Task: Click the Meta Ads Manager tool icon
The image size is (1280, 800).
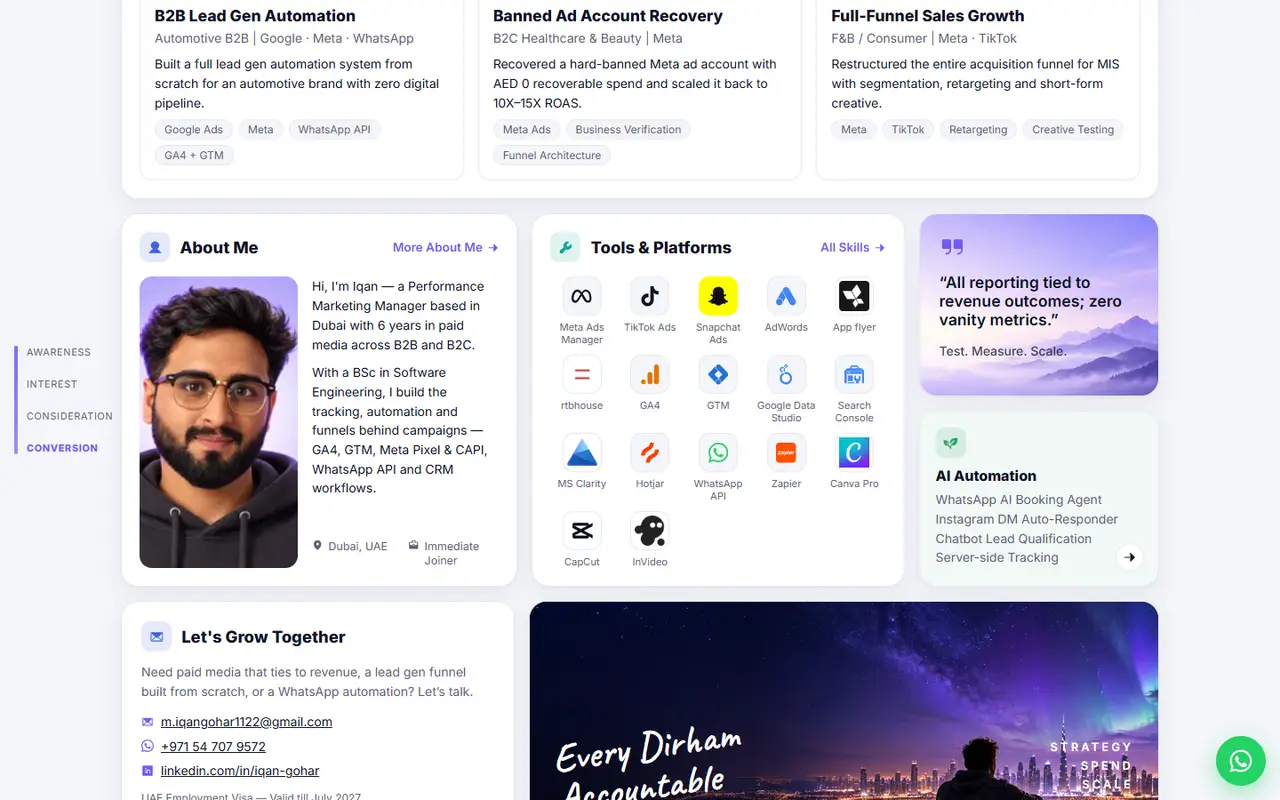Action: coord(582,296)
